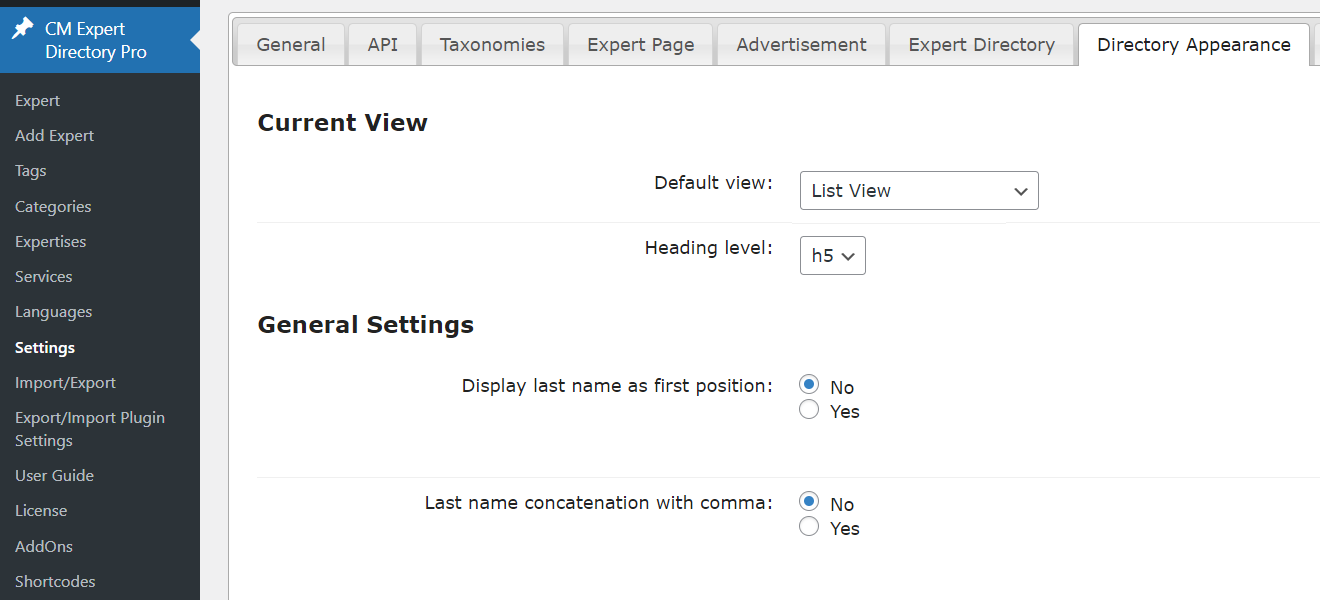The image size is (1320, 600).
Task: Open the Expert Page tab
Action: pos(640,45)
